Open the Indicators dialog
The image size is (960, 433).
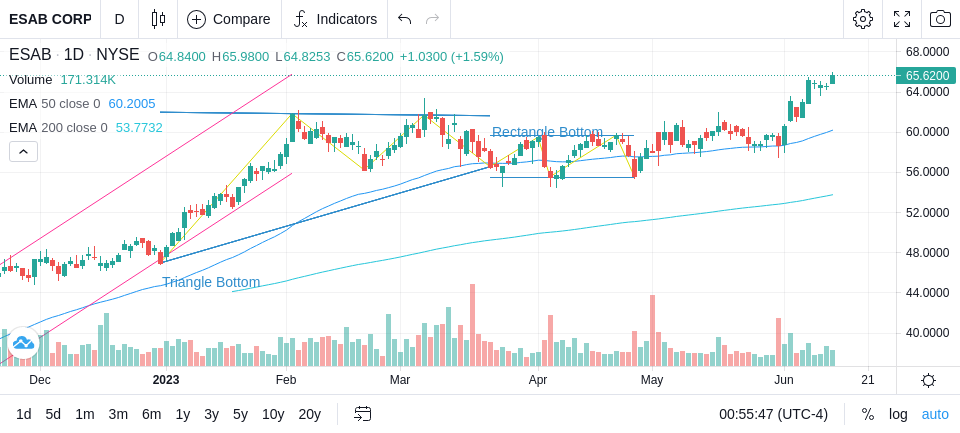335,19
